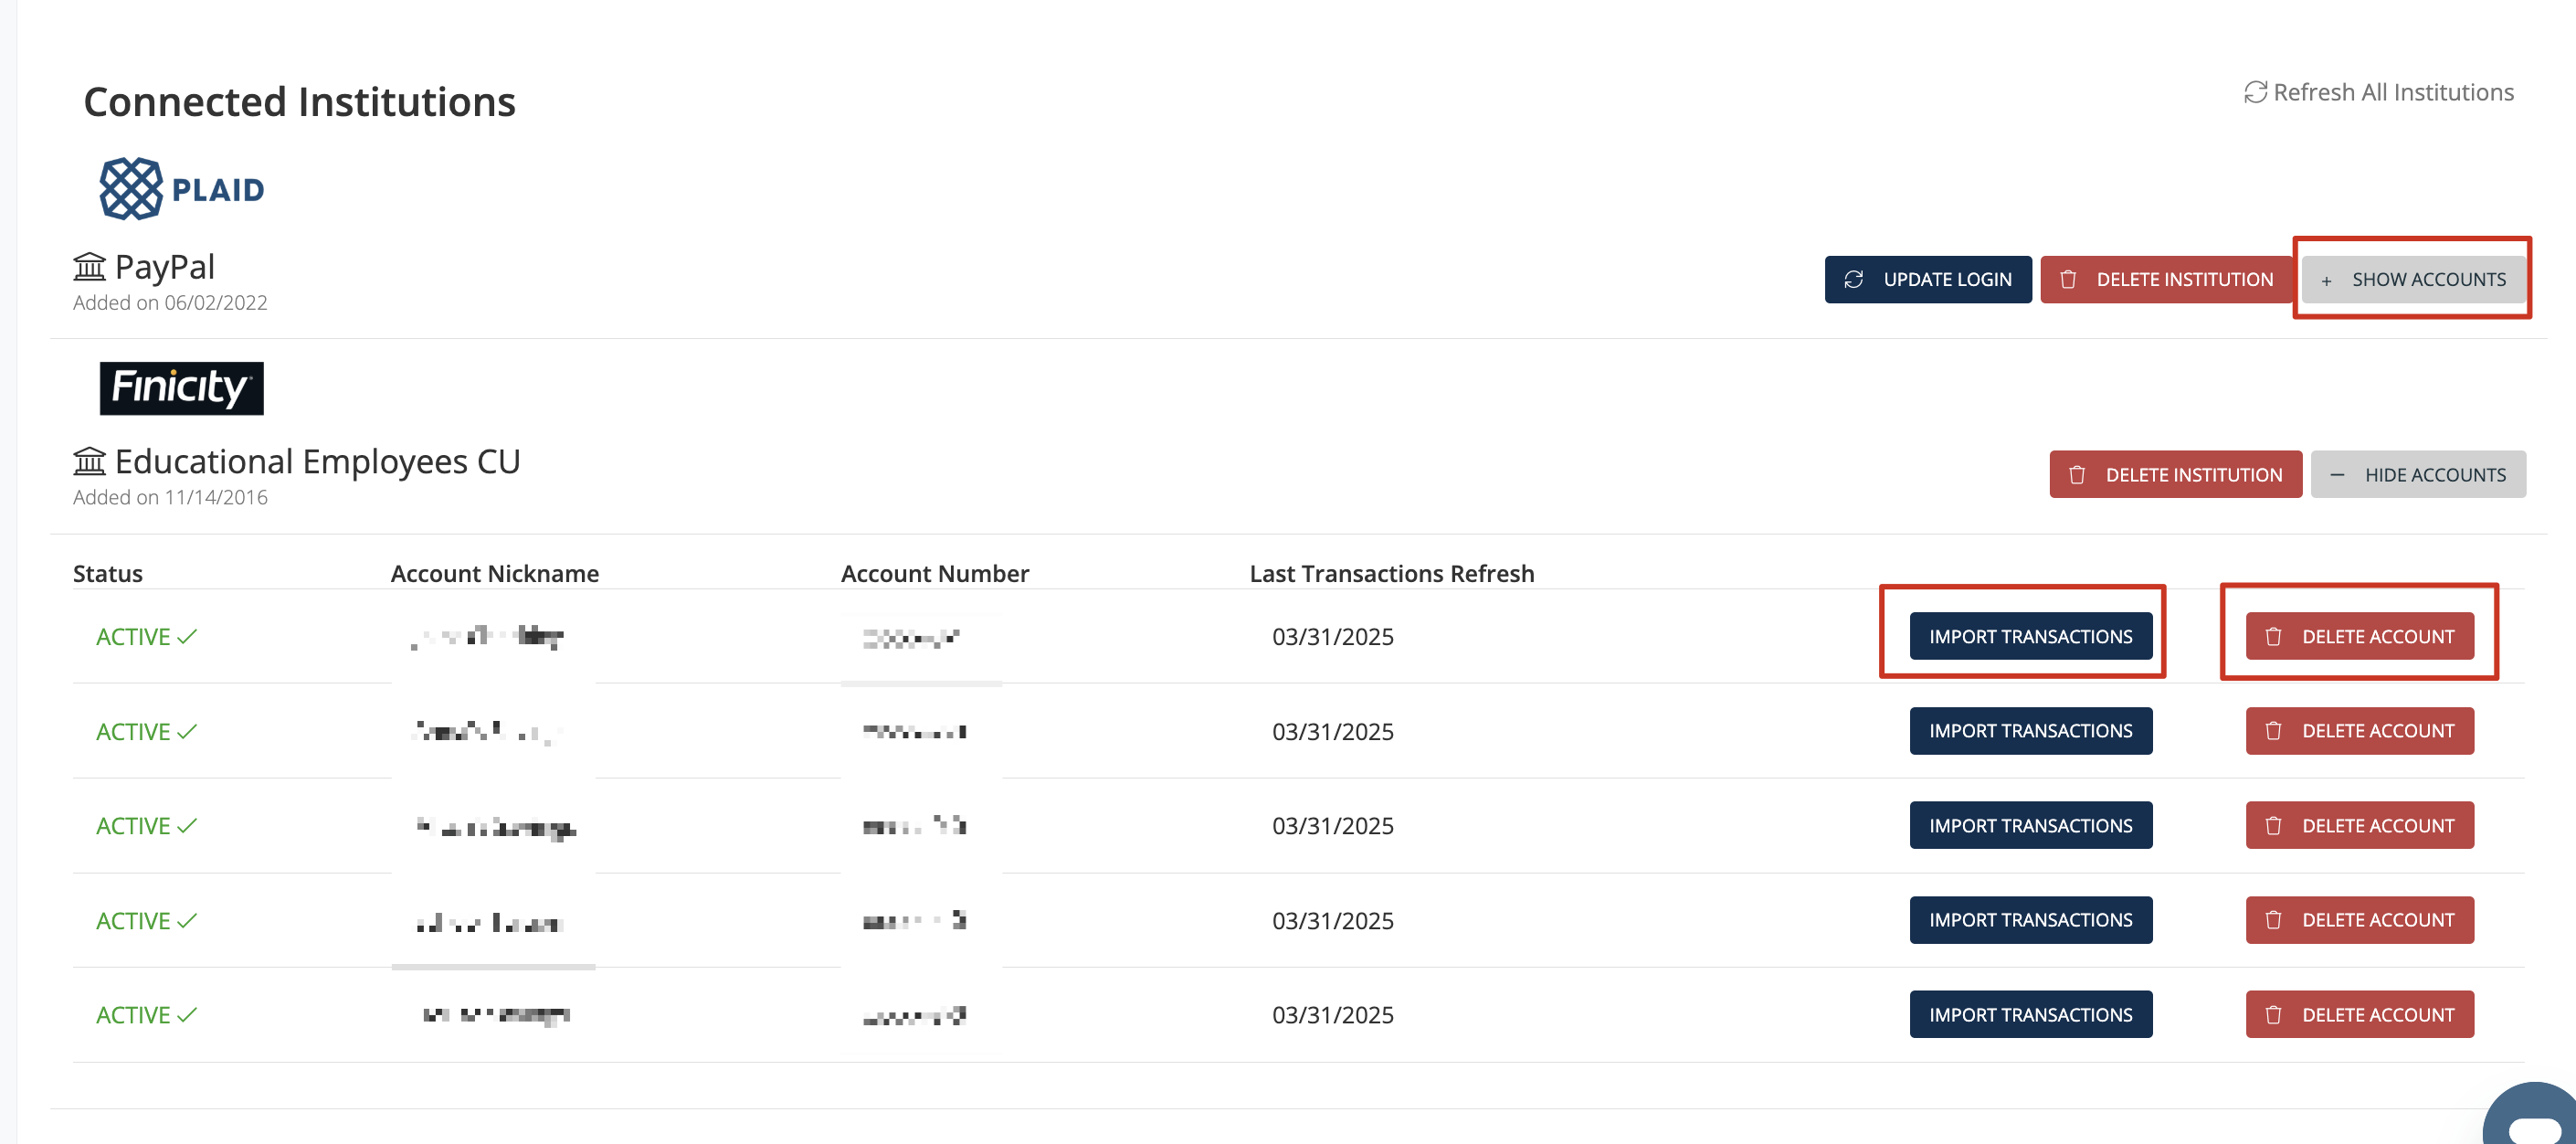Collapse Educational Employees CU with Hide Accounts
This screenshot has height=1144, width=2576.
pos(2417,475)
